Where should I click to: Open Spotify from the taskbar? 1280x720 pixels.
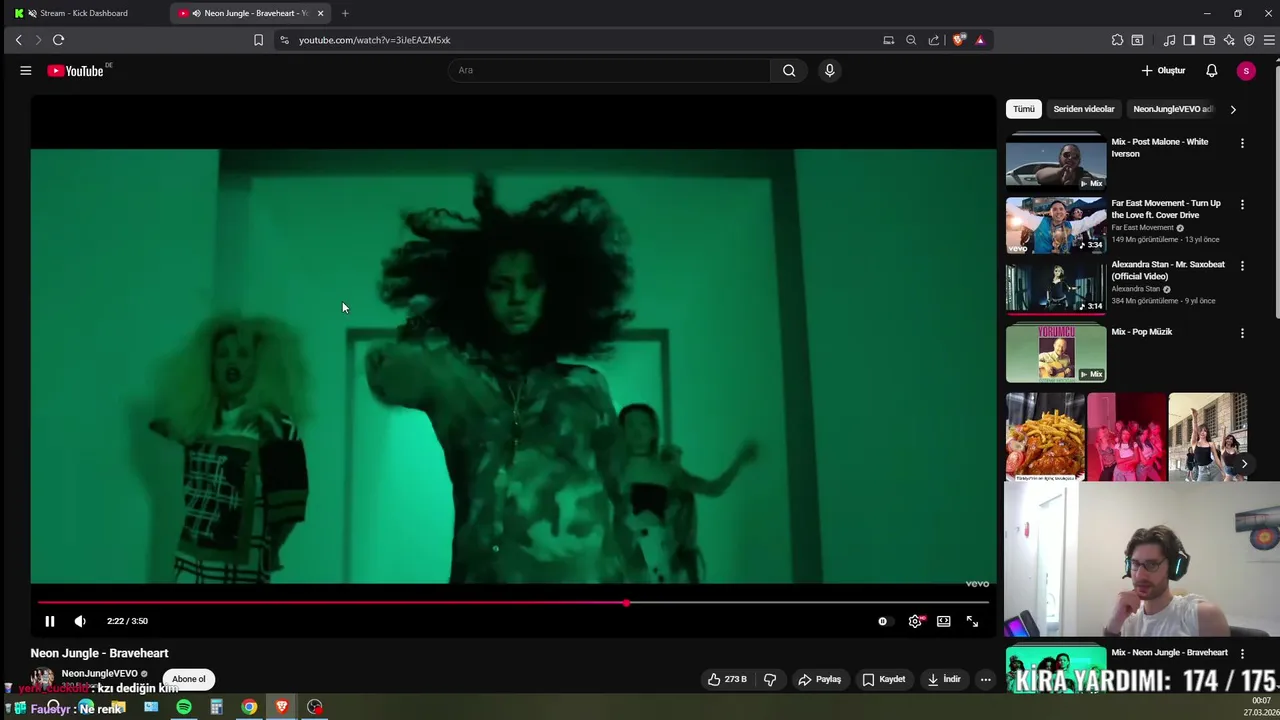point(184,708)
